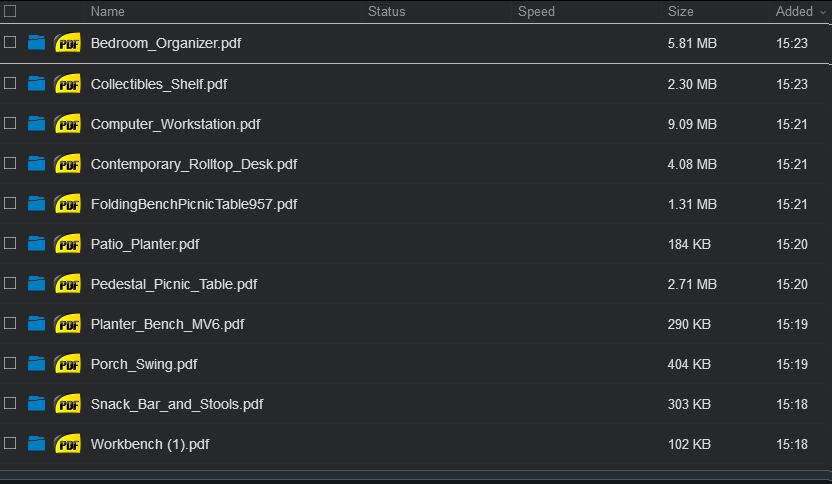This screenshot has height=484, width=832.
Task: Open folder icon for Snack_Bar_and_Stools.pdf
Action: [x=37, y=404]
